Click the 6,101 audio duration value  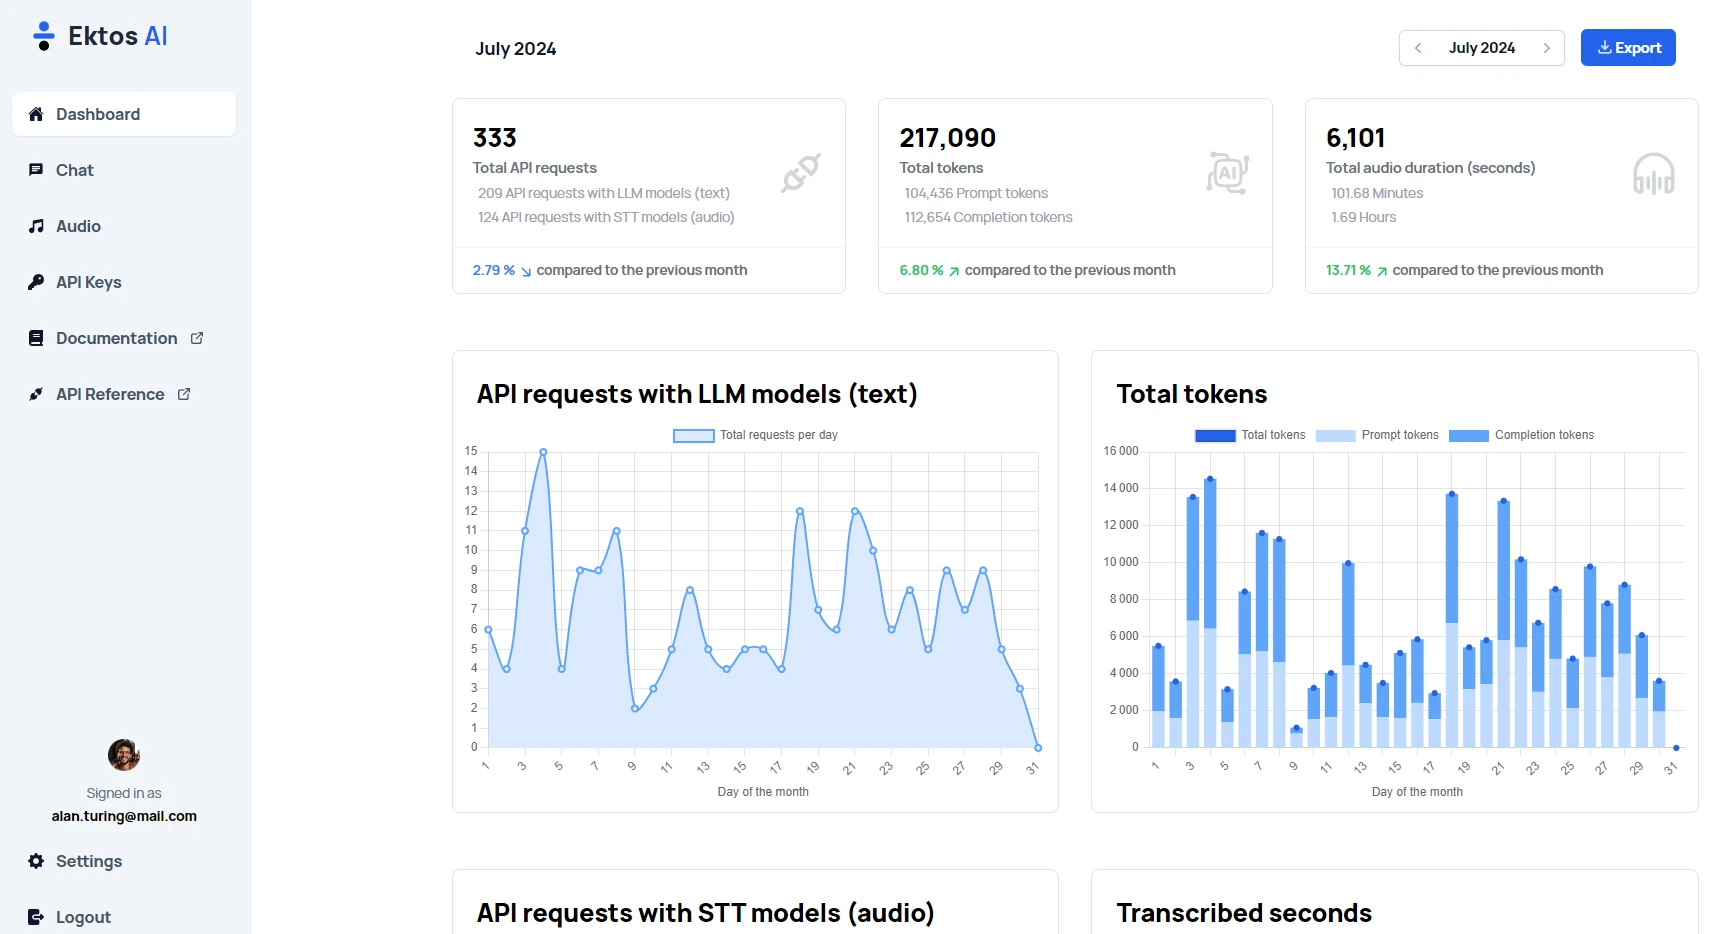[x=1355, y=138]
